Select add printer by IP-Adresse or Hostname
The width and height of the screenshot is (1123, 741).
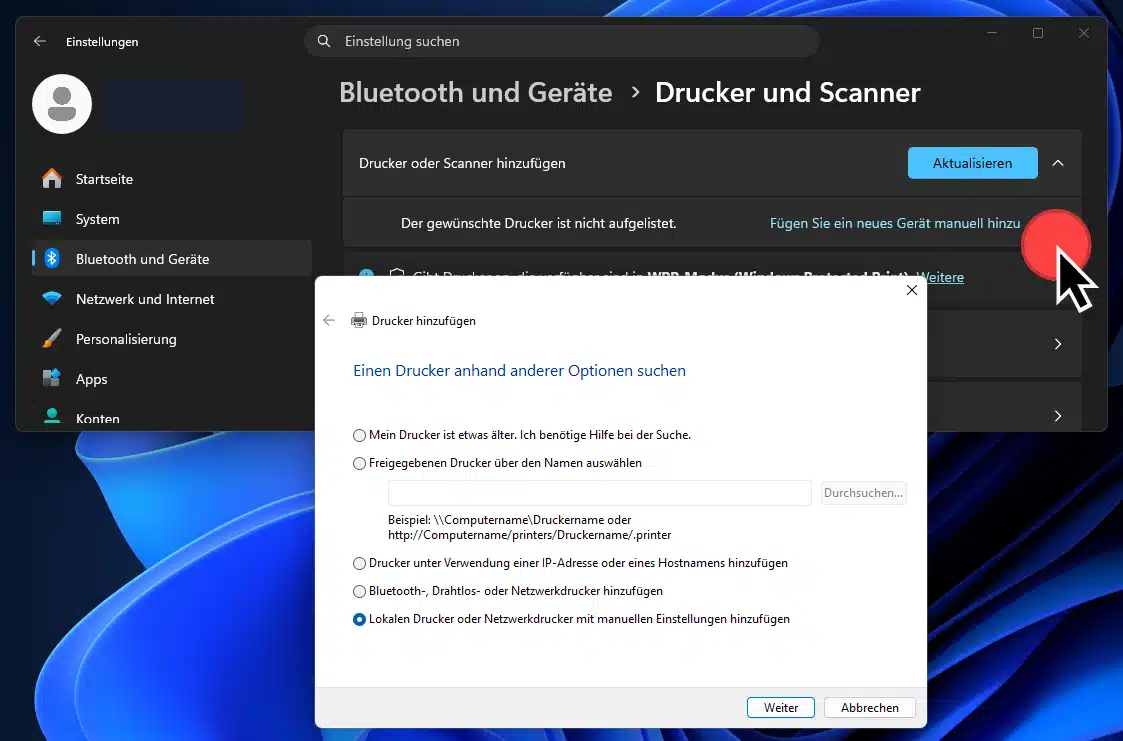[570, 563]
